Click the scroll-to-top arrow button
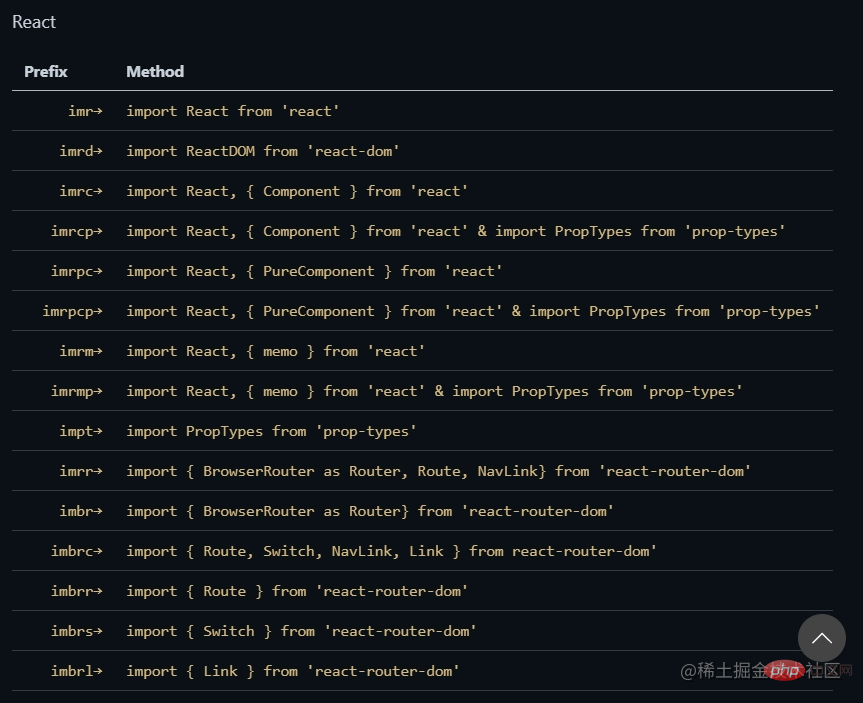The image size is (863, 703). tap(822, 638)
